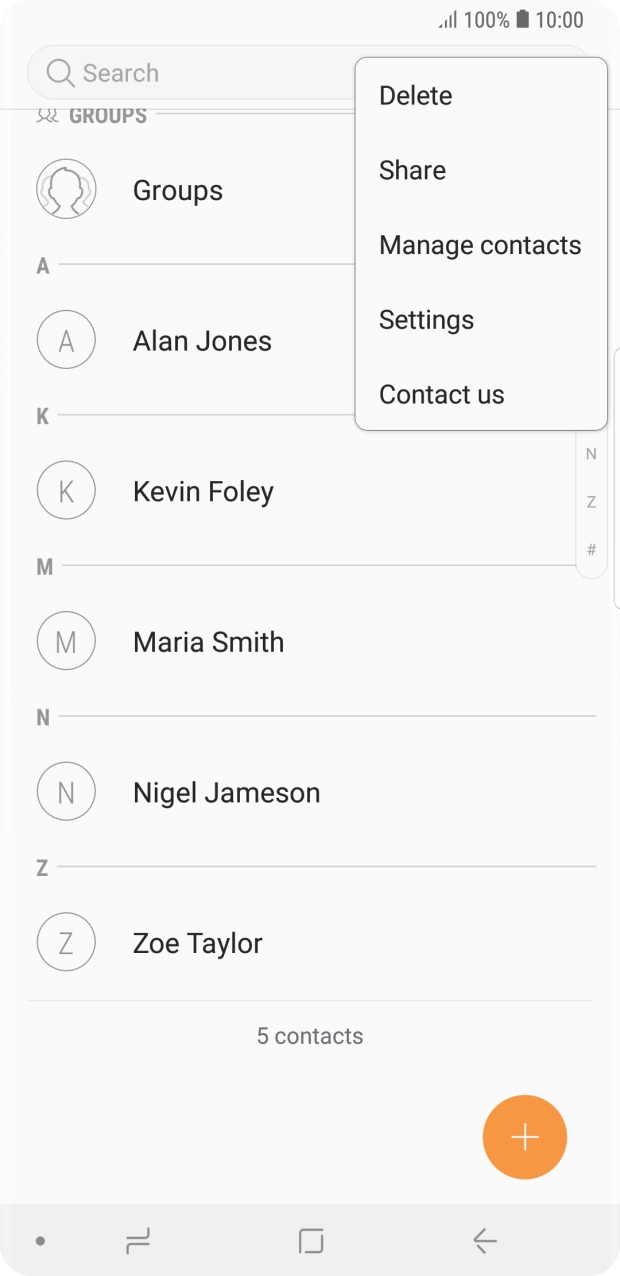Tap Maria Smith's contact avatar circle

[66, 641]
